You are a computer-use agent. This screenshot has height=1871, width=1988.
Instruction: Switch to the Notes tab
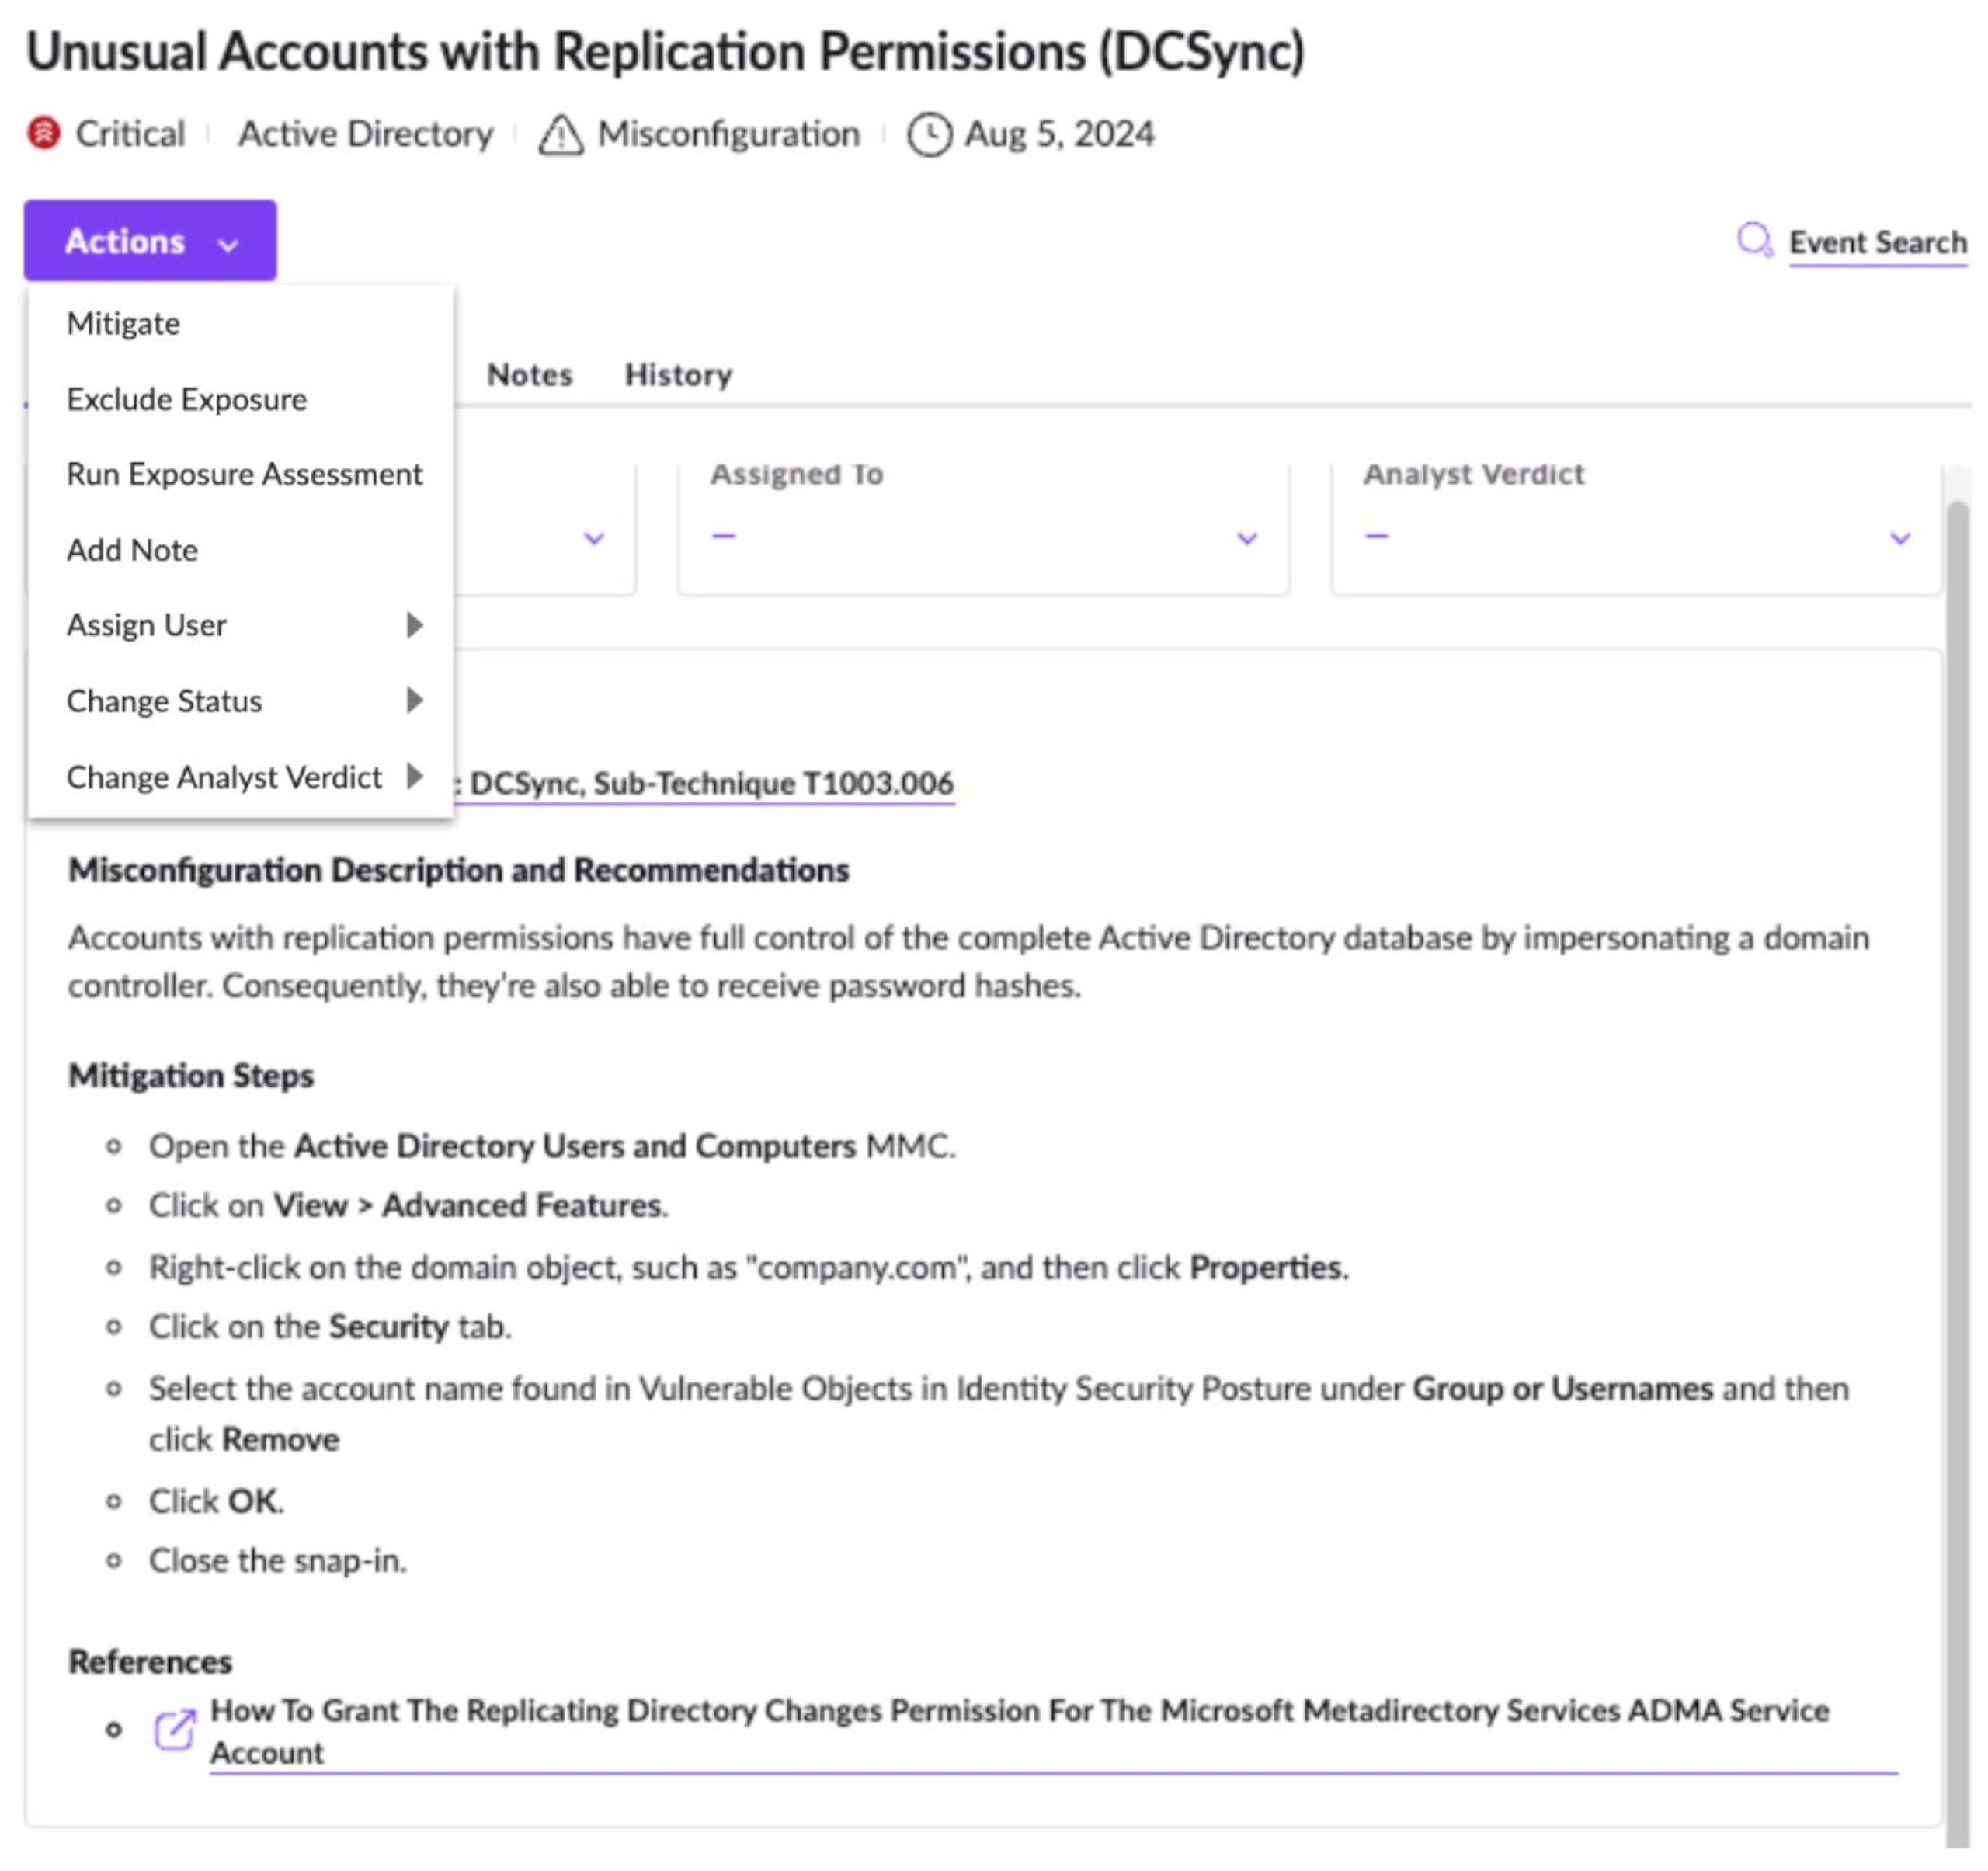click(x=530, y=375)
